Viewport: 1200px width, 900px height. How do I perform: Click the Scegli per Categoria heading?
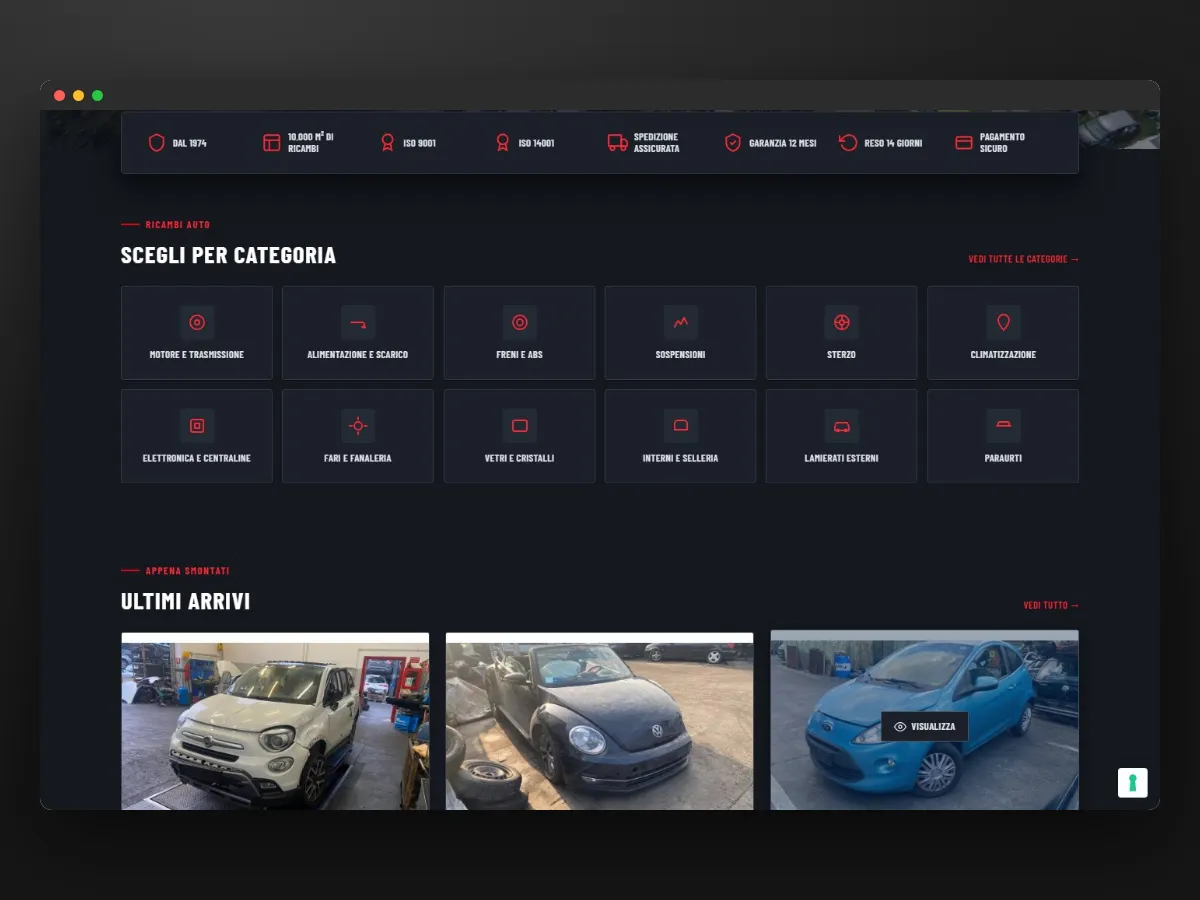228,255
